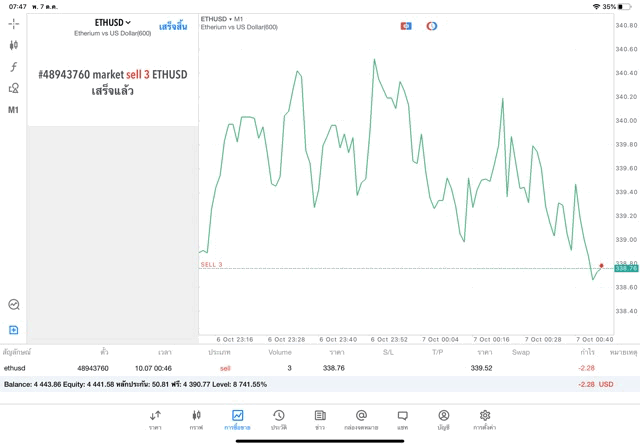Expand the ETHUSD symbol dropdown
Screen dimensions: 640x447
click(x=113, y=22)
